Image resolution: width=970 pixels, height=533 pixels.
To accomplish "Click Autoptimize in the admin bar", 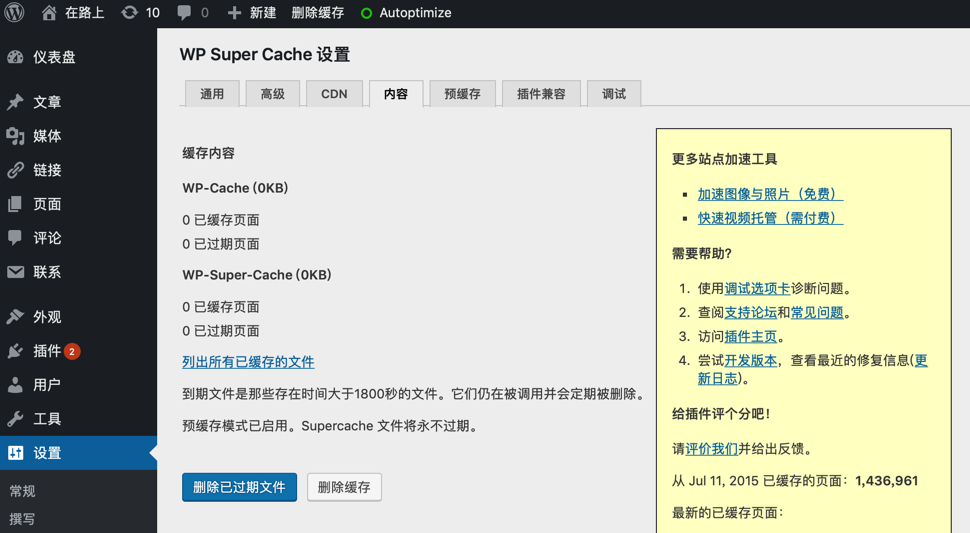I will coord(415,13).
